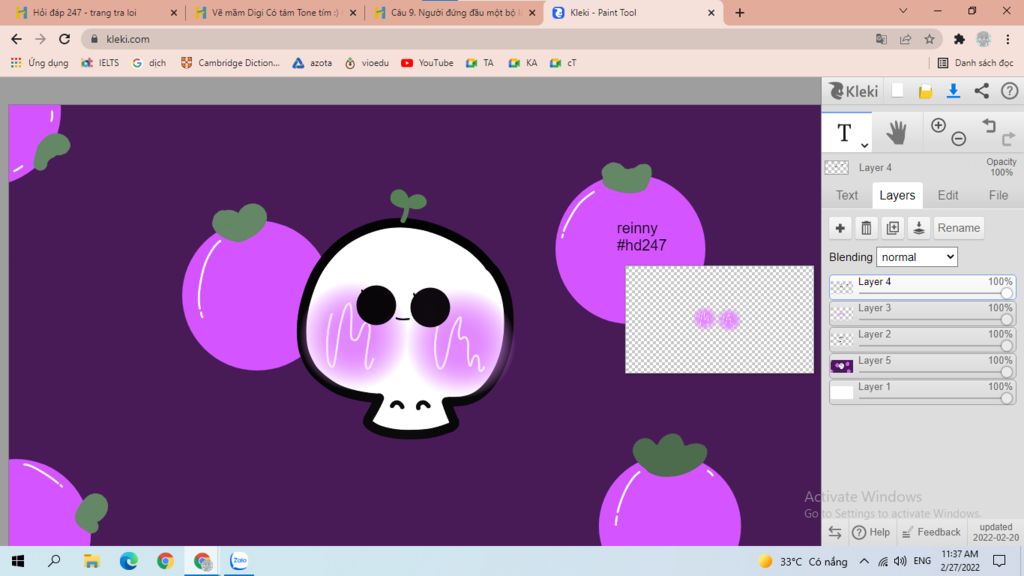Open the Chrome three-dot menu
Image resolution: width=1024 pixels, height=576 pixels.
coord(1008,39)
